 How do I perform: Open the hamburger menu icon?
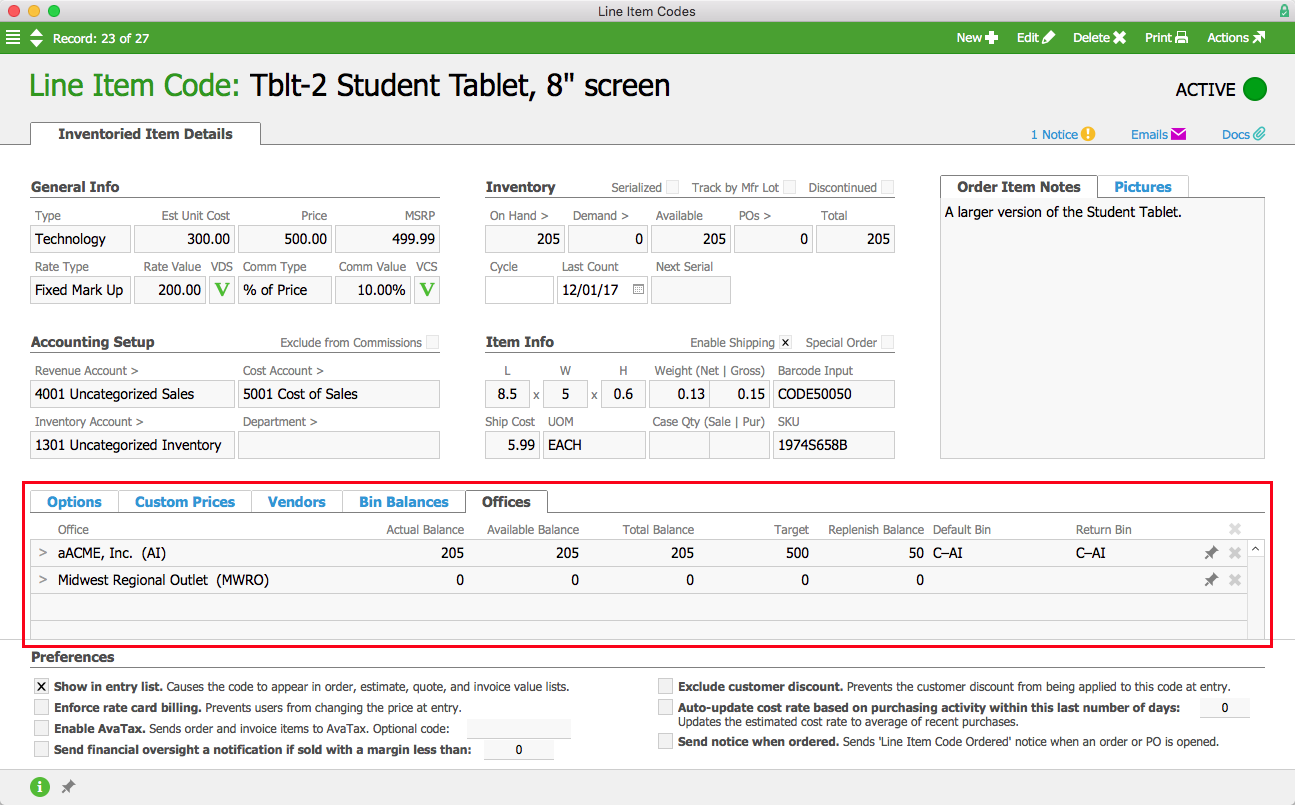(13, 38)
